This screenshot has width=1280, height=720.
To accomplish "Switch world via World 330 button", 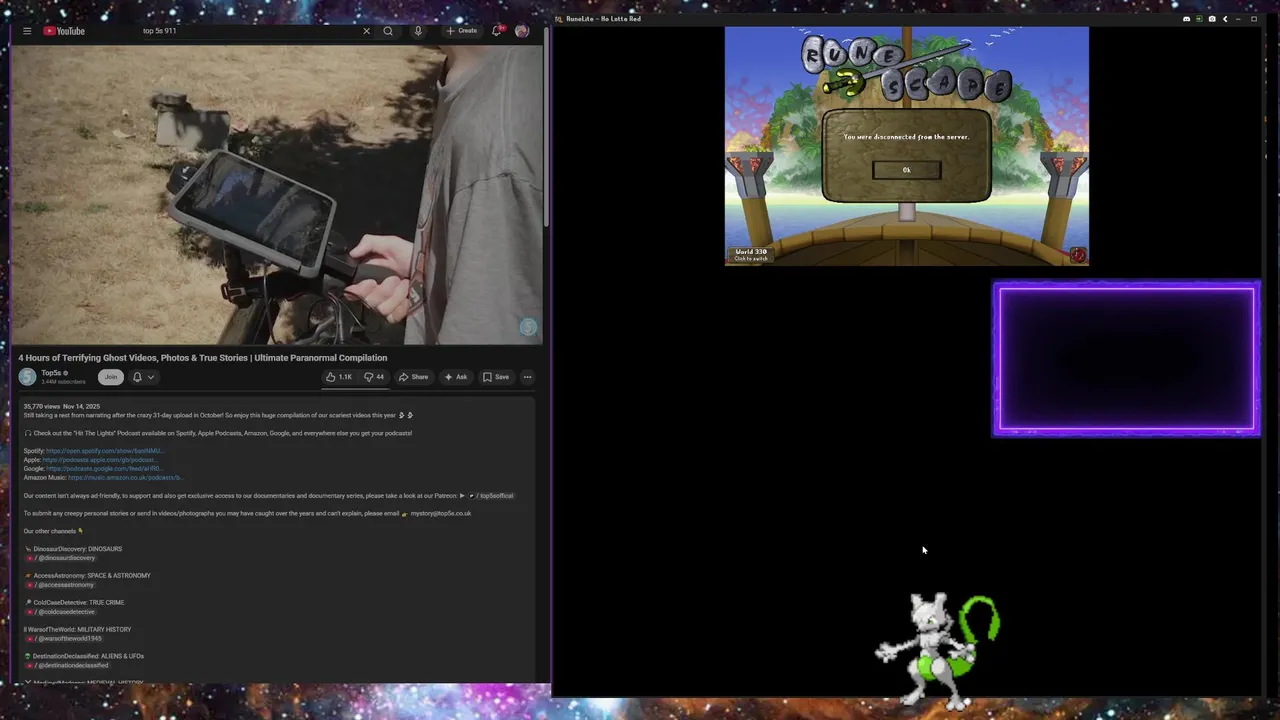I will point(751,255).
